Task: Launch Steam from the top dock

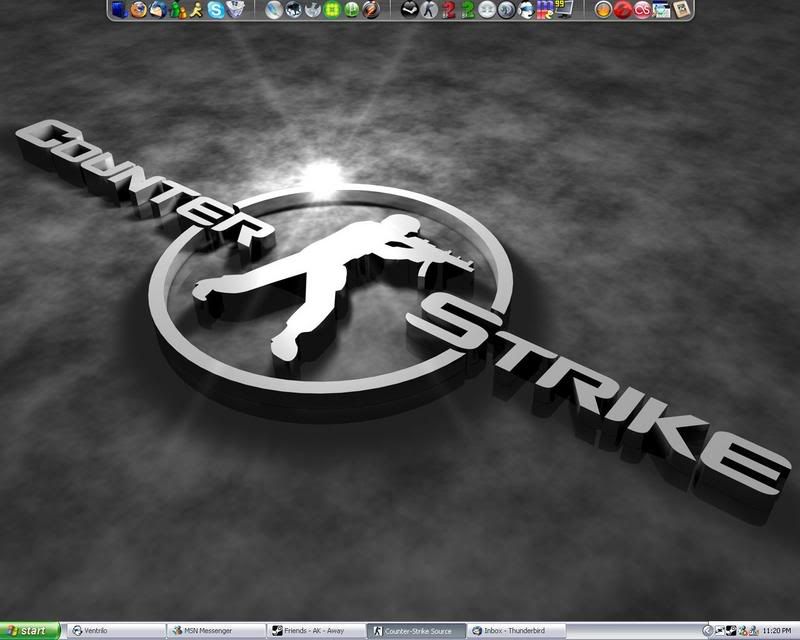Action: pos(410,10)
